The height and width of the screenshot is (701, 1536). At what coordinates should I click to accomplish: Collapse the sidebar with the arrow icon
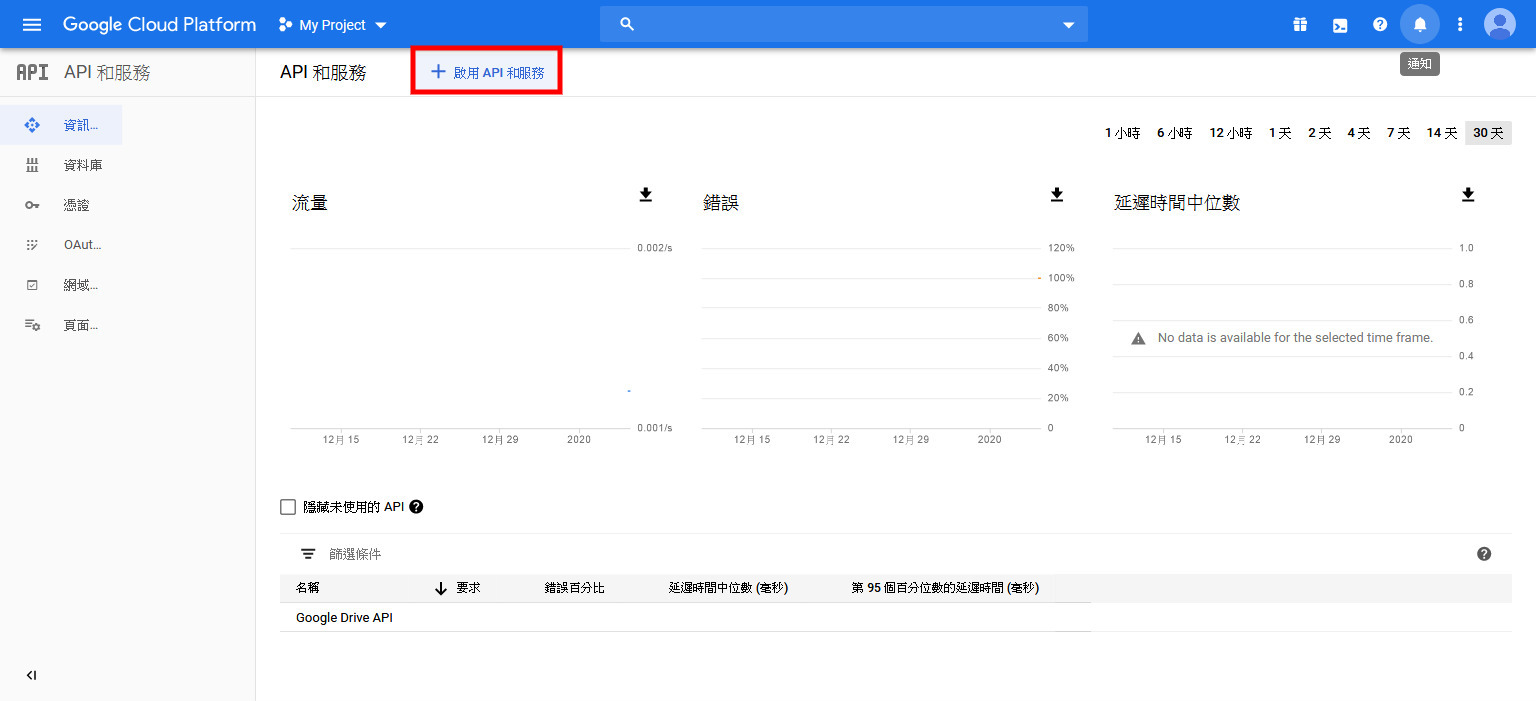[31, 675]
